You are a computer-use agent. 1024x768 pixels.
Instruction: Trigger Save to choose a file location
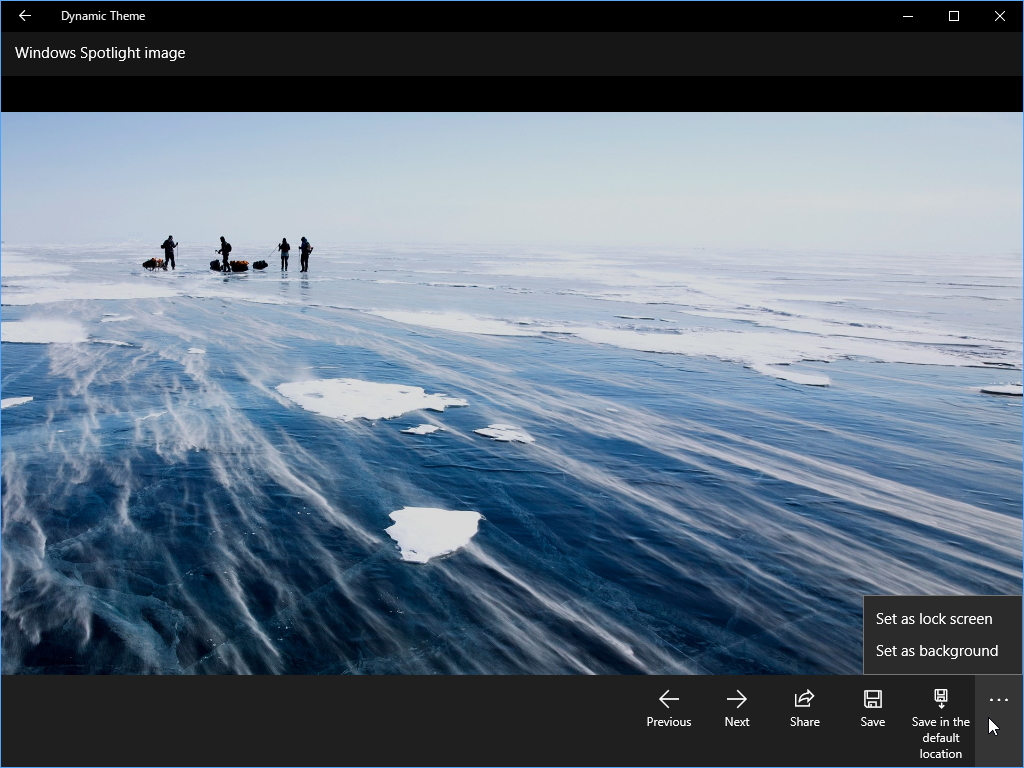(x=872, y=706)
